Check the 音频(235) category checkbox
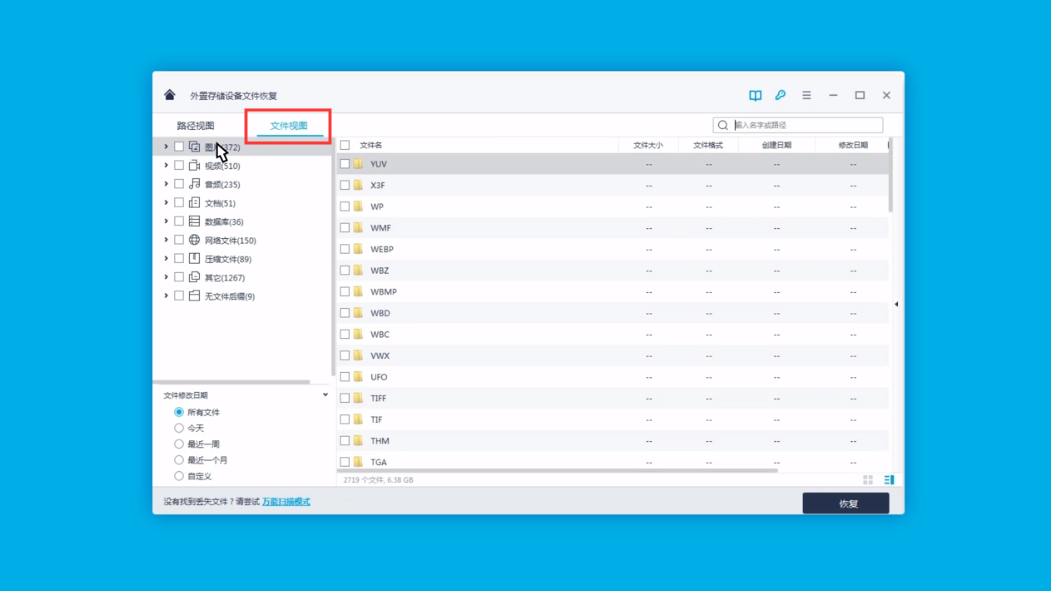The image size is (1051, 591). 179,184
